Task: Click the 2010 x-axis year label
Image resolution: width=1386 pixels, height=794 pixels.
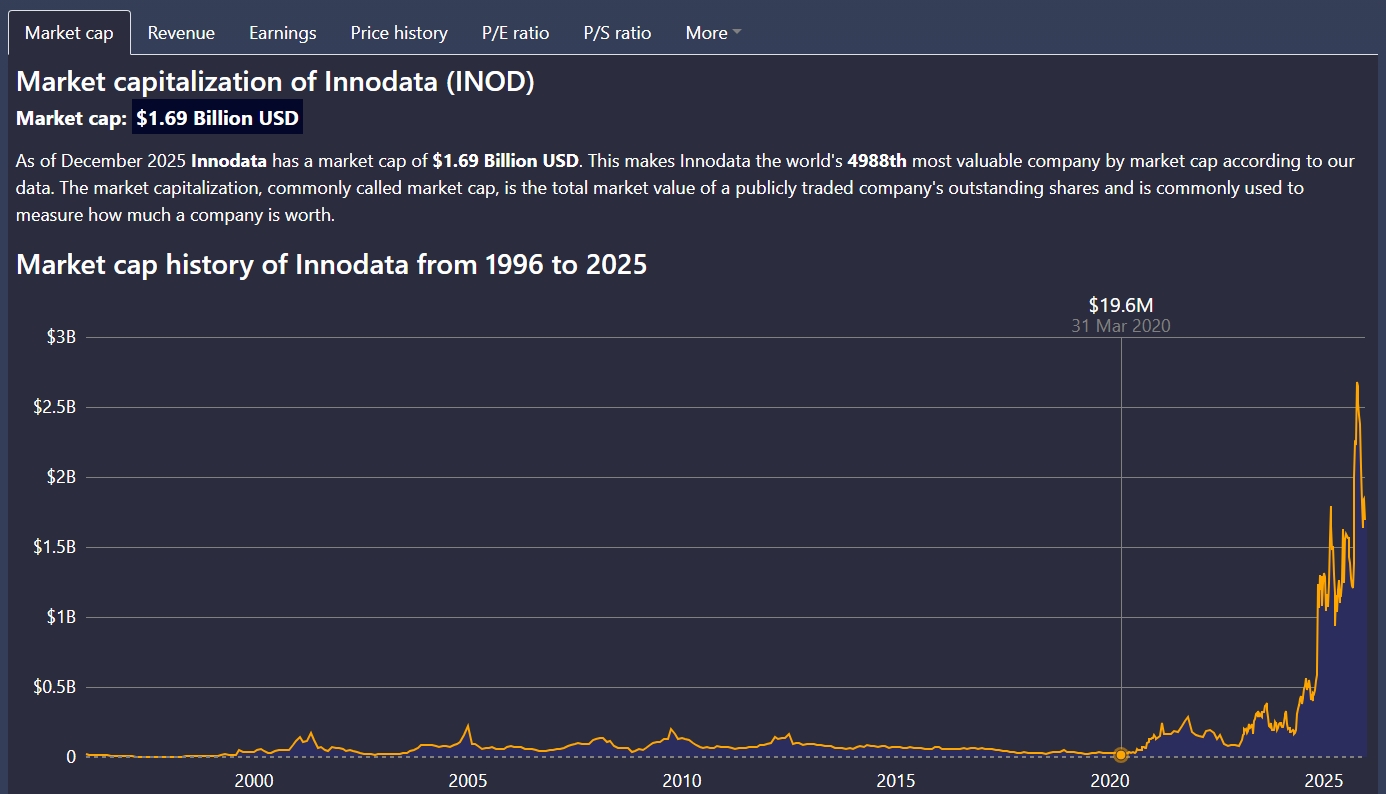Action: [x=682, y=780]
